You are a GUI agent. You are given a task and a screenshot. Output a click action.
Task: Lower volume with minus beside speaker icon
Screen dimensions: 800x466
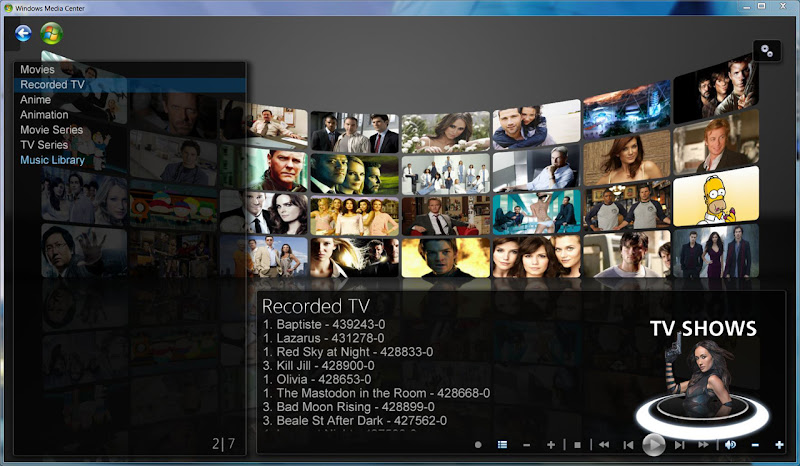[755, 446]
